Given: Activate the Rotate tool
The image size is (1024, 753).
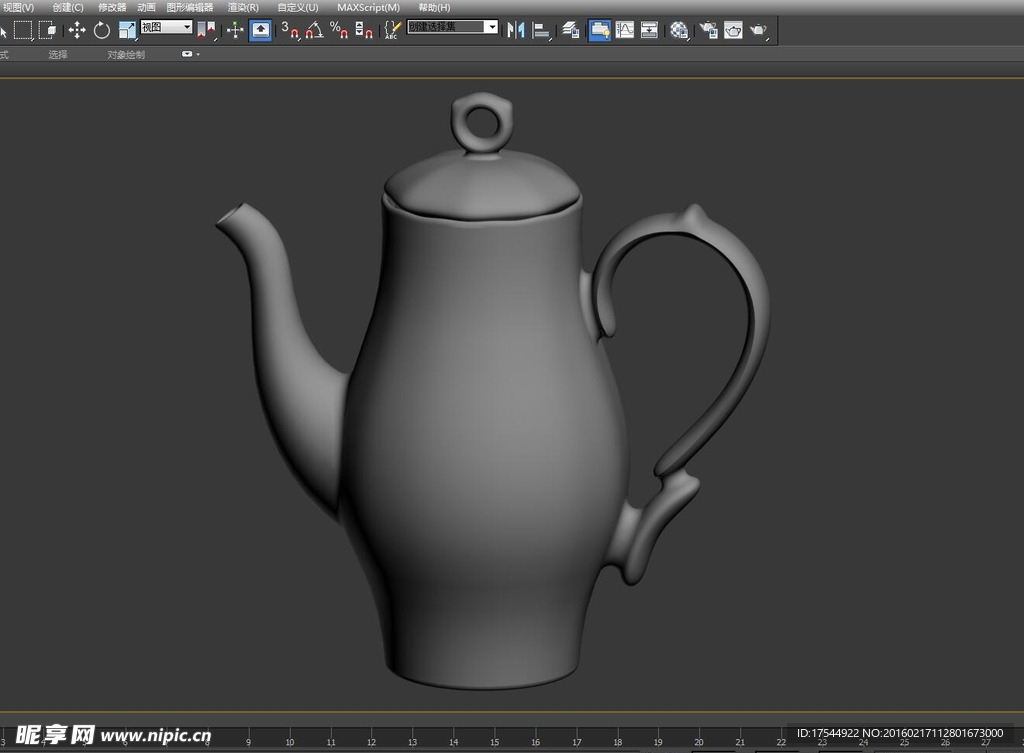Looking at the screenshot, I should [x=102, y=30].
